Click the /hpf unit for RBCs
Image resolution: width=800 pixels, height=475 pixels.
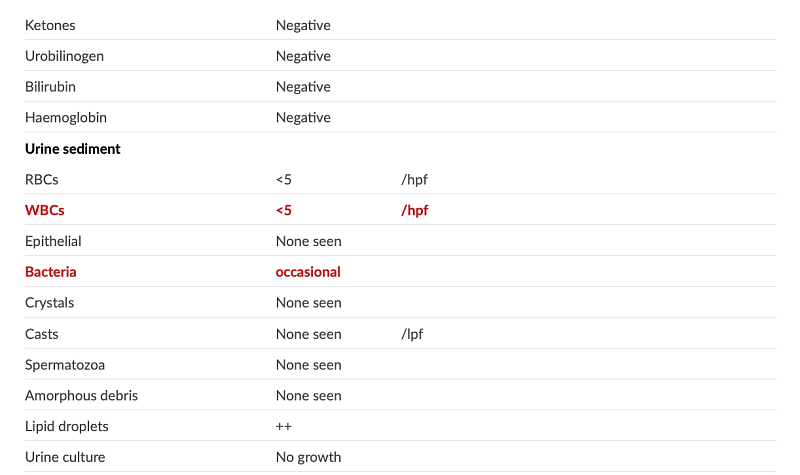point(414,180)
